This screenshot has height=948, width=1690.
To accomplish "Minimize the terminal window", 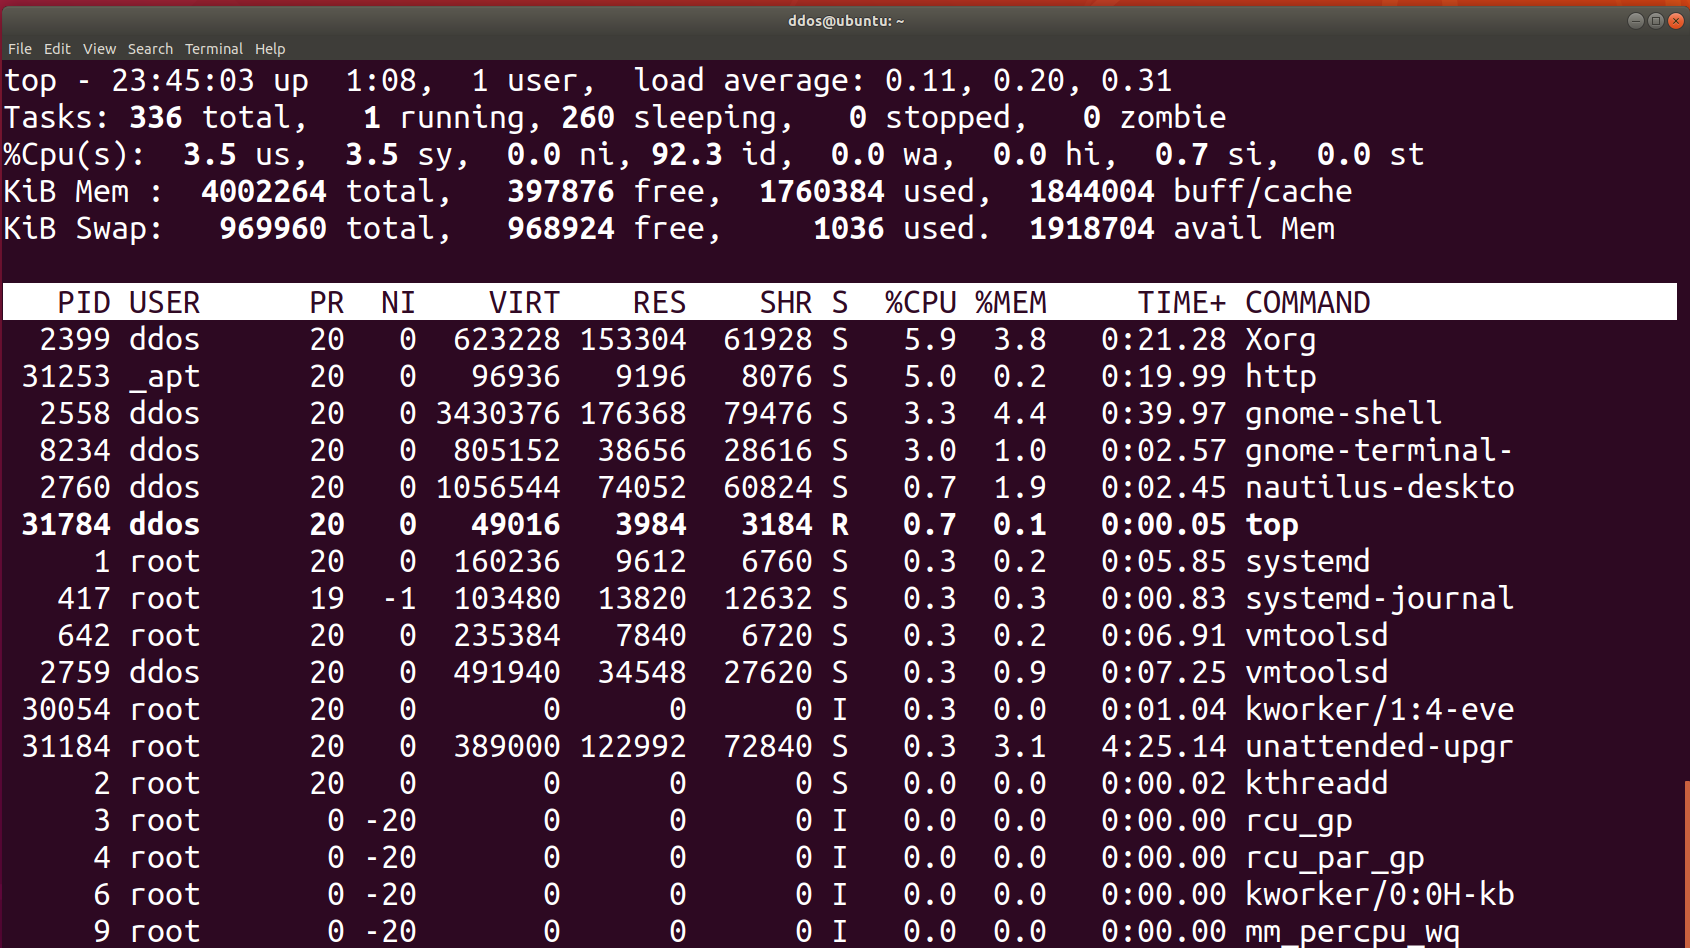I will pos(1636,20).
